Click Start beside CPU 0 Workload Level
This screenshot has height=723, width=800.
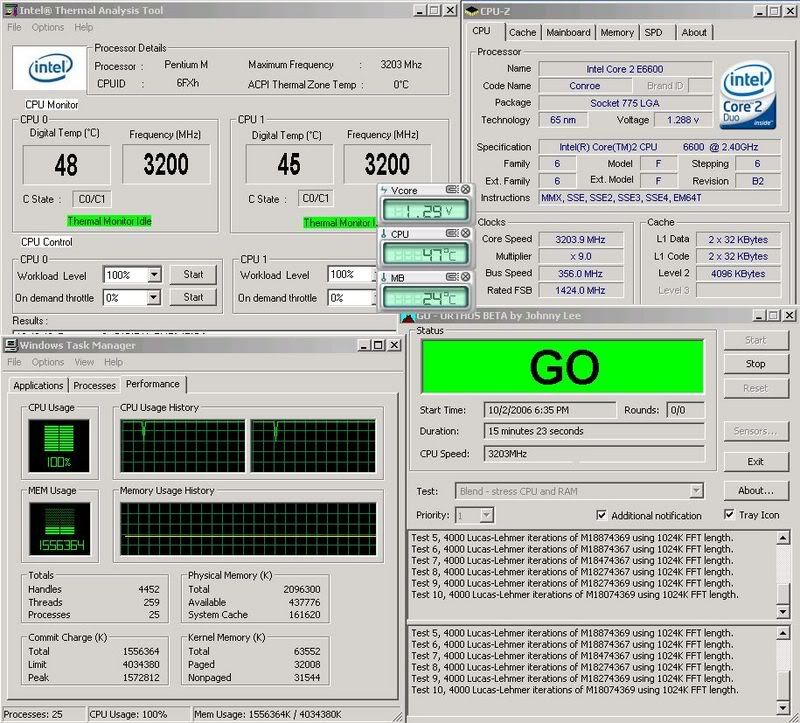coord(193,275)
